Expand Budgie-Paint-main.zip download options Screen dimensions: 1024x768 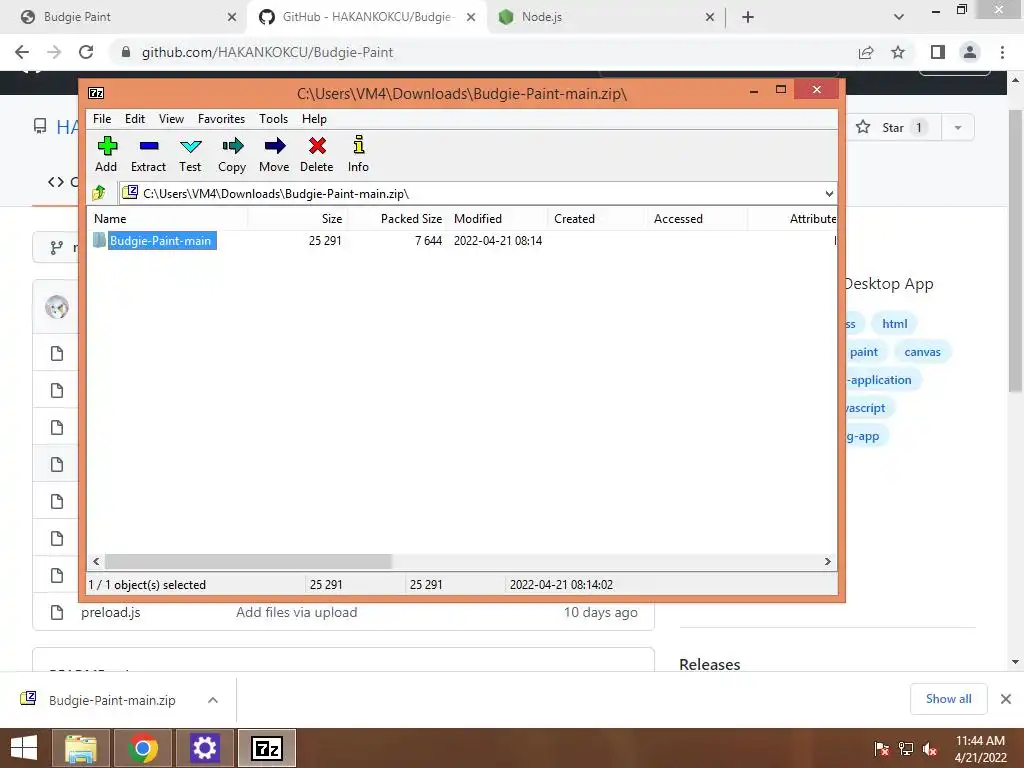[x=213, y=700]
